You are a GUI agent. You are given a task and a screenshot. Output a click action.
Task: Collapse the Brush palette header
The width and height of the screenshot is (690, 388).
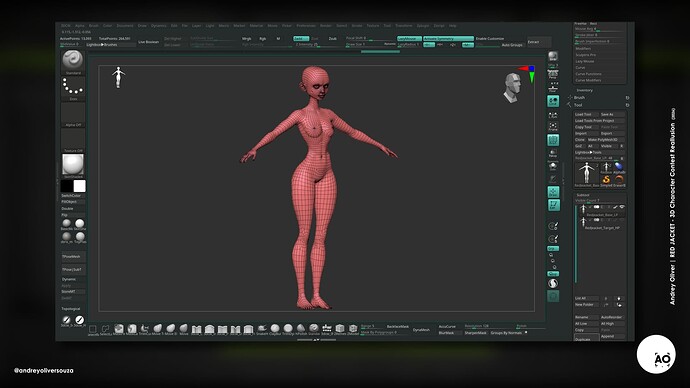pos(580,98)
